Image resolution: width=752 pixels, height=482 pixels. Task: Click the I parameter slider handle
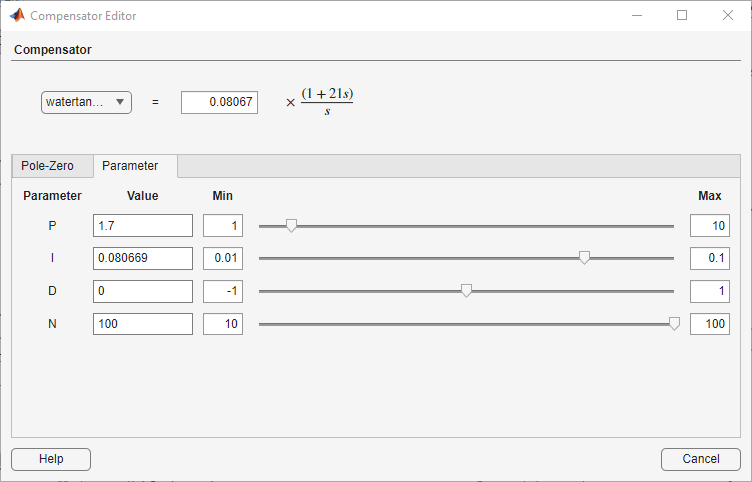(584, 258)
